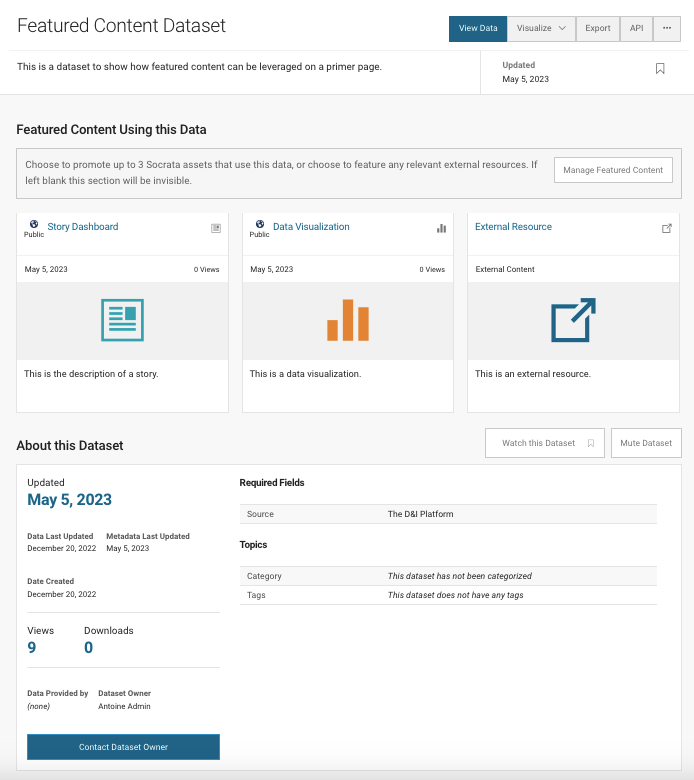Screen dimensions: 694x780
Task: Click the 'Topics' heading
Action: pyautogui.click(x=253, y=545)
